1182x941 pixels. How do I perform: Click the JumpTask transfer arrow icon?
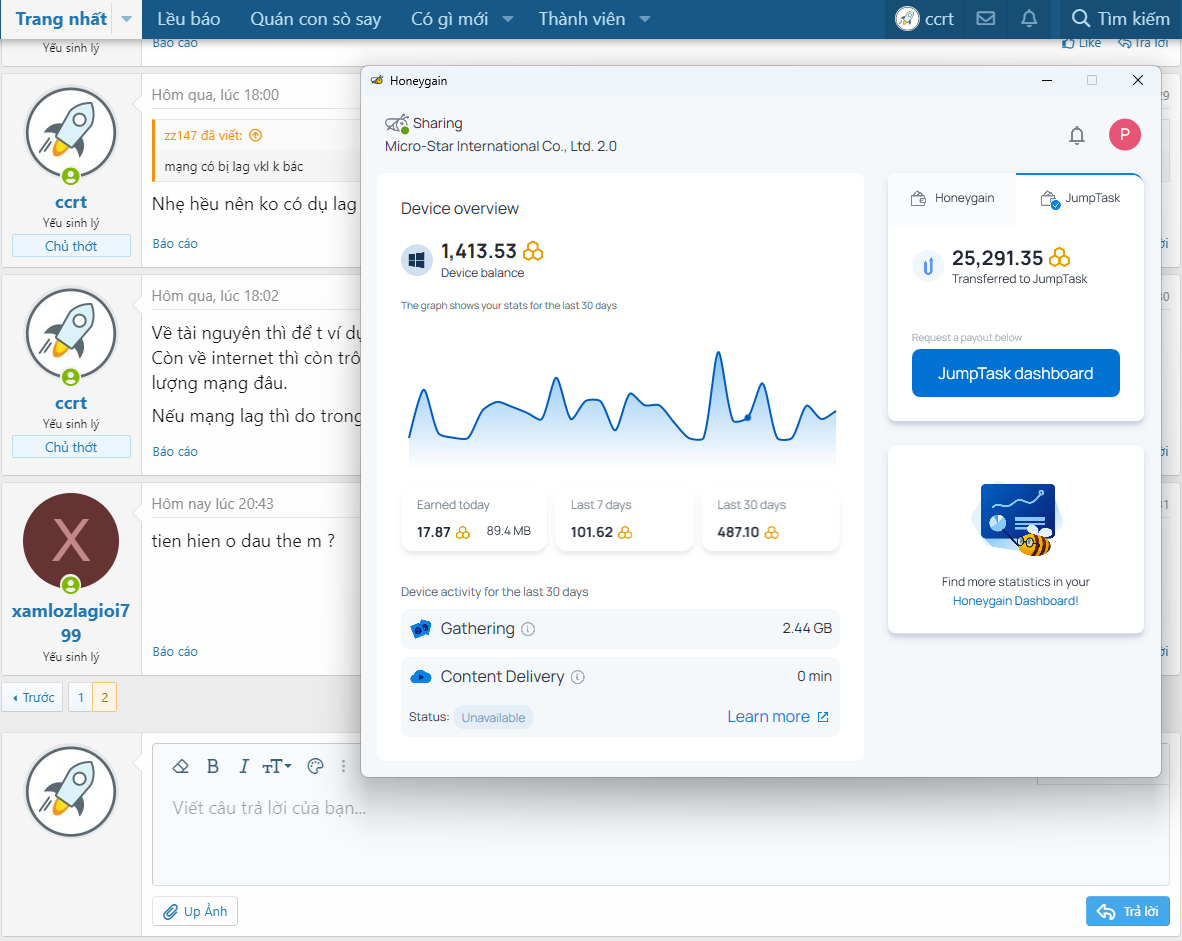point(927,265)
